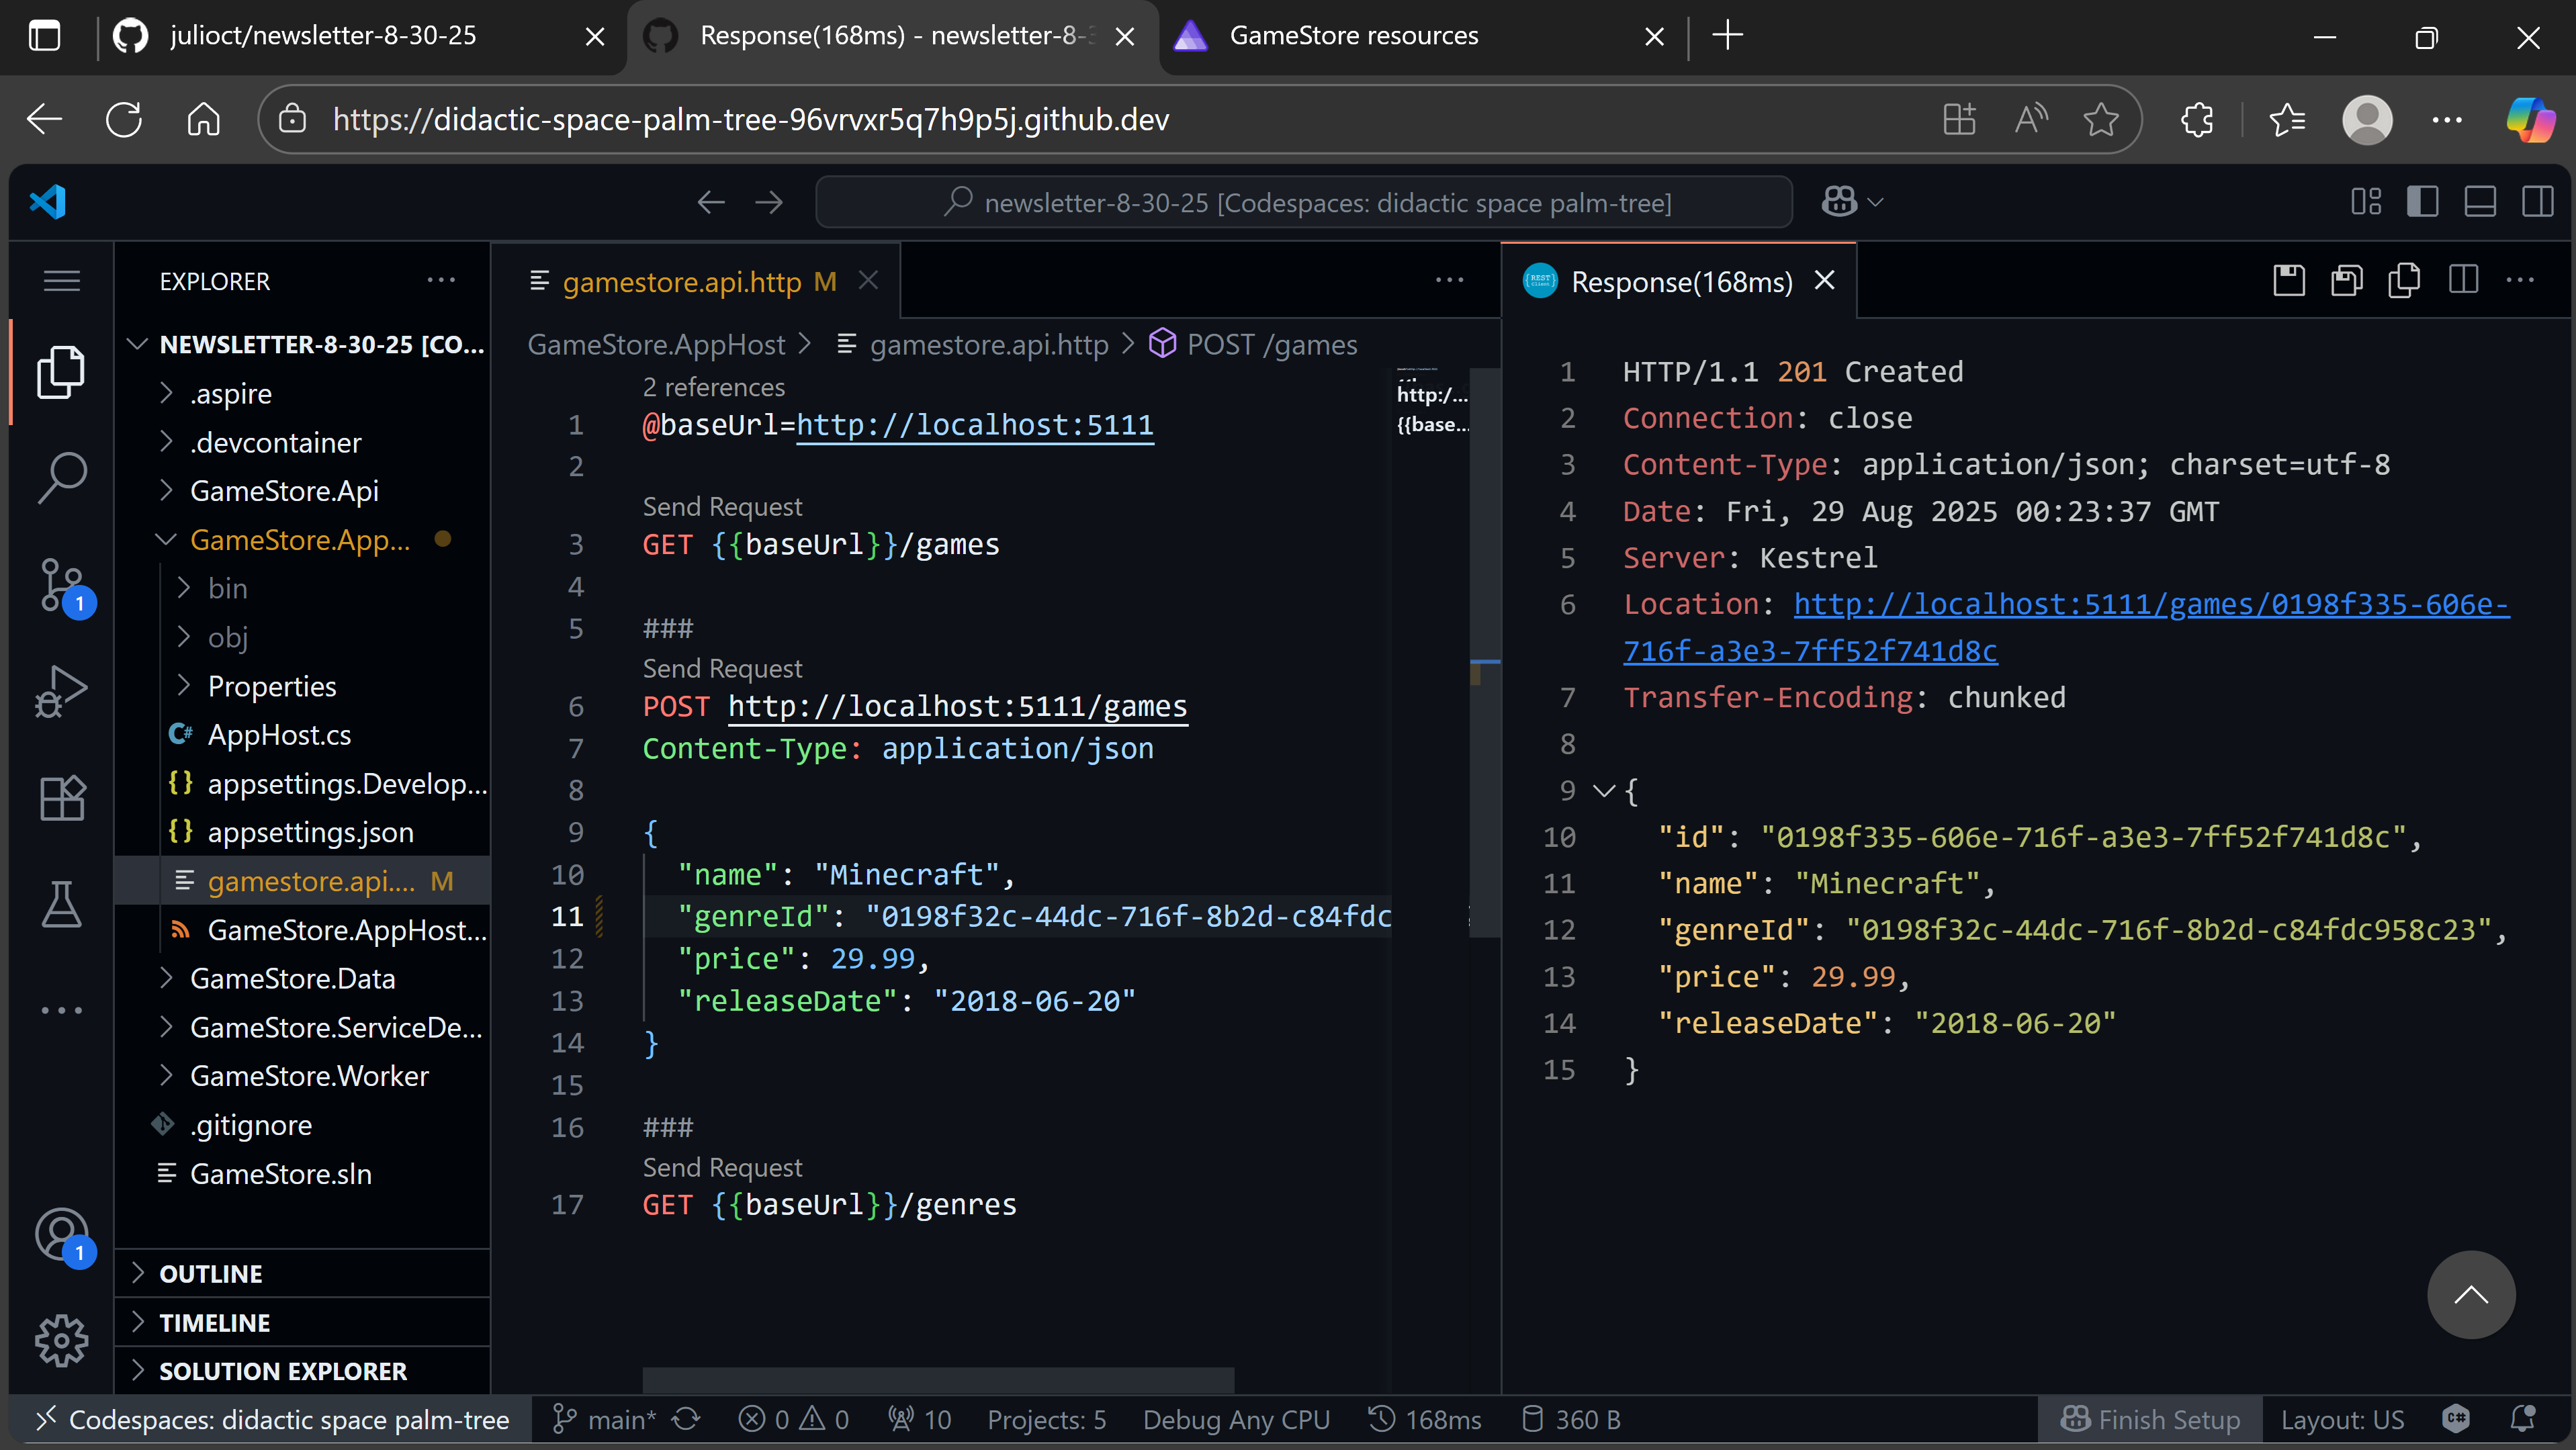This screenshot has height=1450, width=2576.
Task: Open the Testing flask view
Action: point(61,904)
